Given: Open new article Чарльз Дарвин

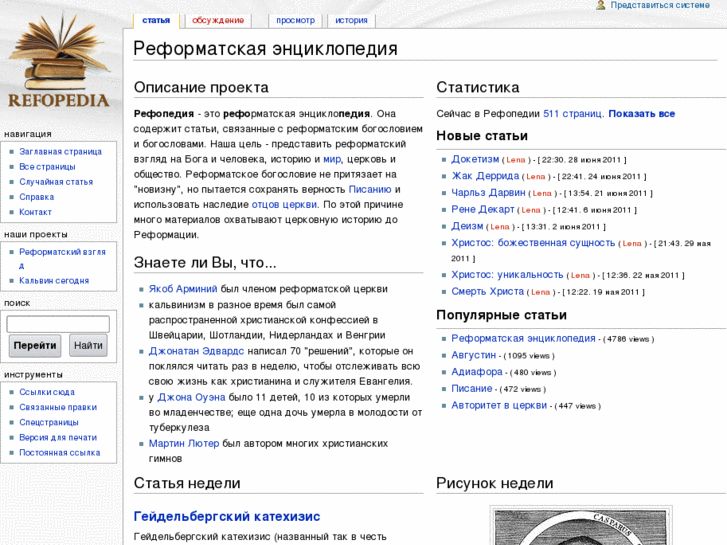Looking at the screenshot, I should [x=488, y=192].
